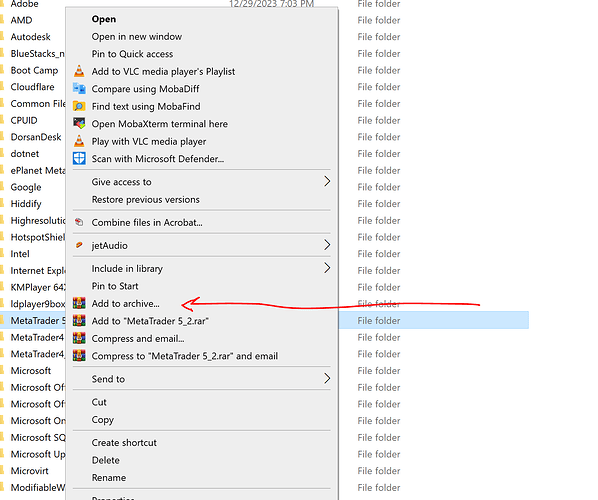Select the Intel folder
The image size is (598, 500).
click(20, 254)
